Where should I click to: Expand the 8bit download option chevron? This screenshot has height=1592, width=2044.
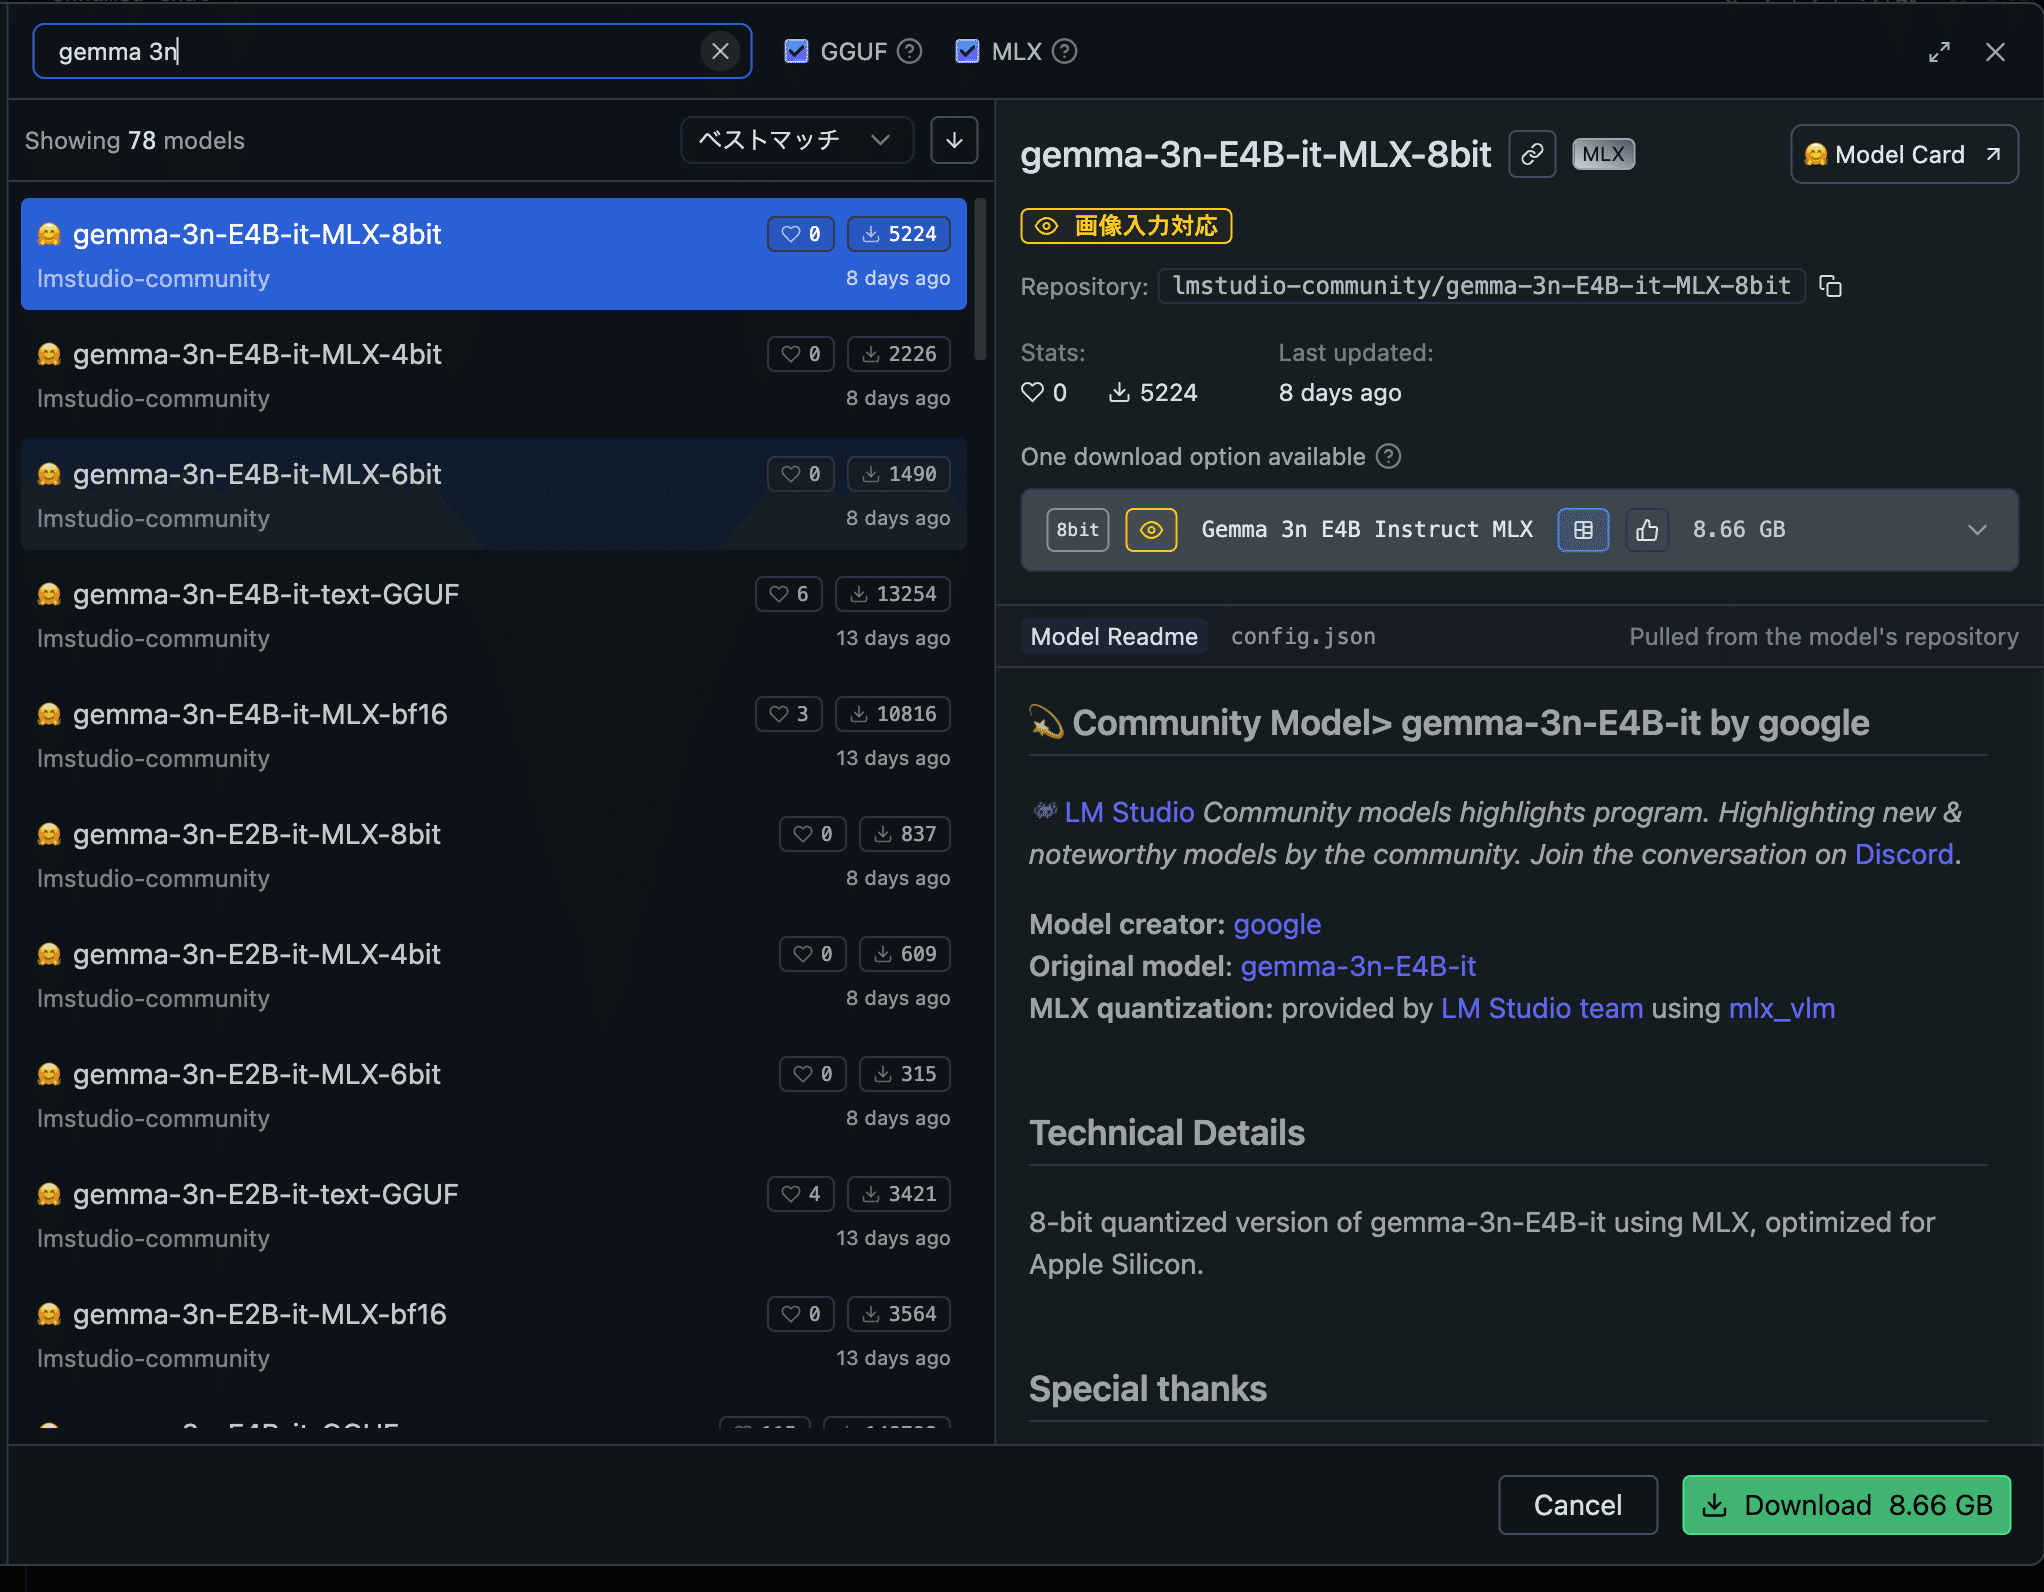1976,530
